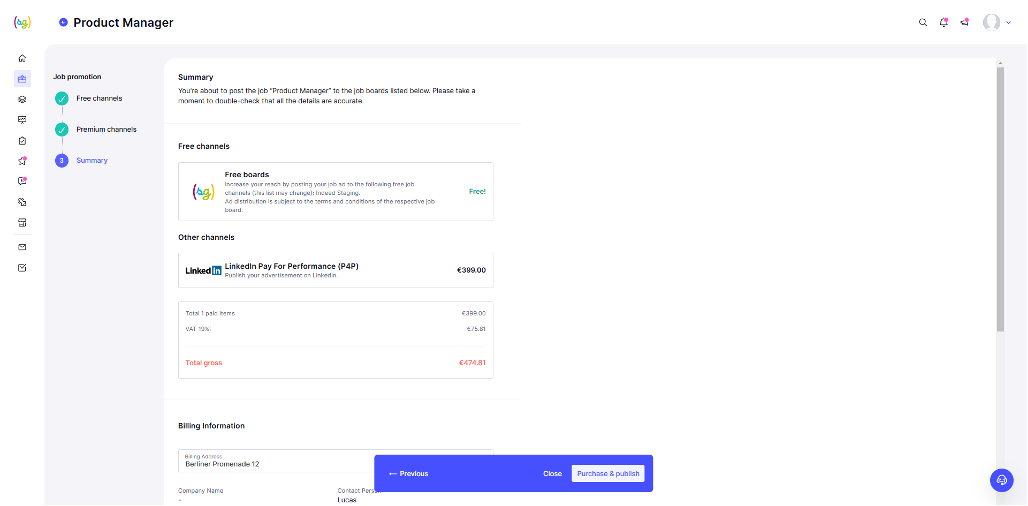Viewport: 1028px width, 506px height.
Task: Open the checkbox tasks sidebar icon
Action: [22, 267]
